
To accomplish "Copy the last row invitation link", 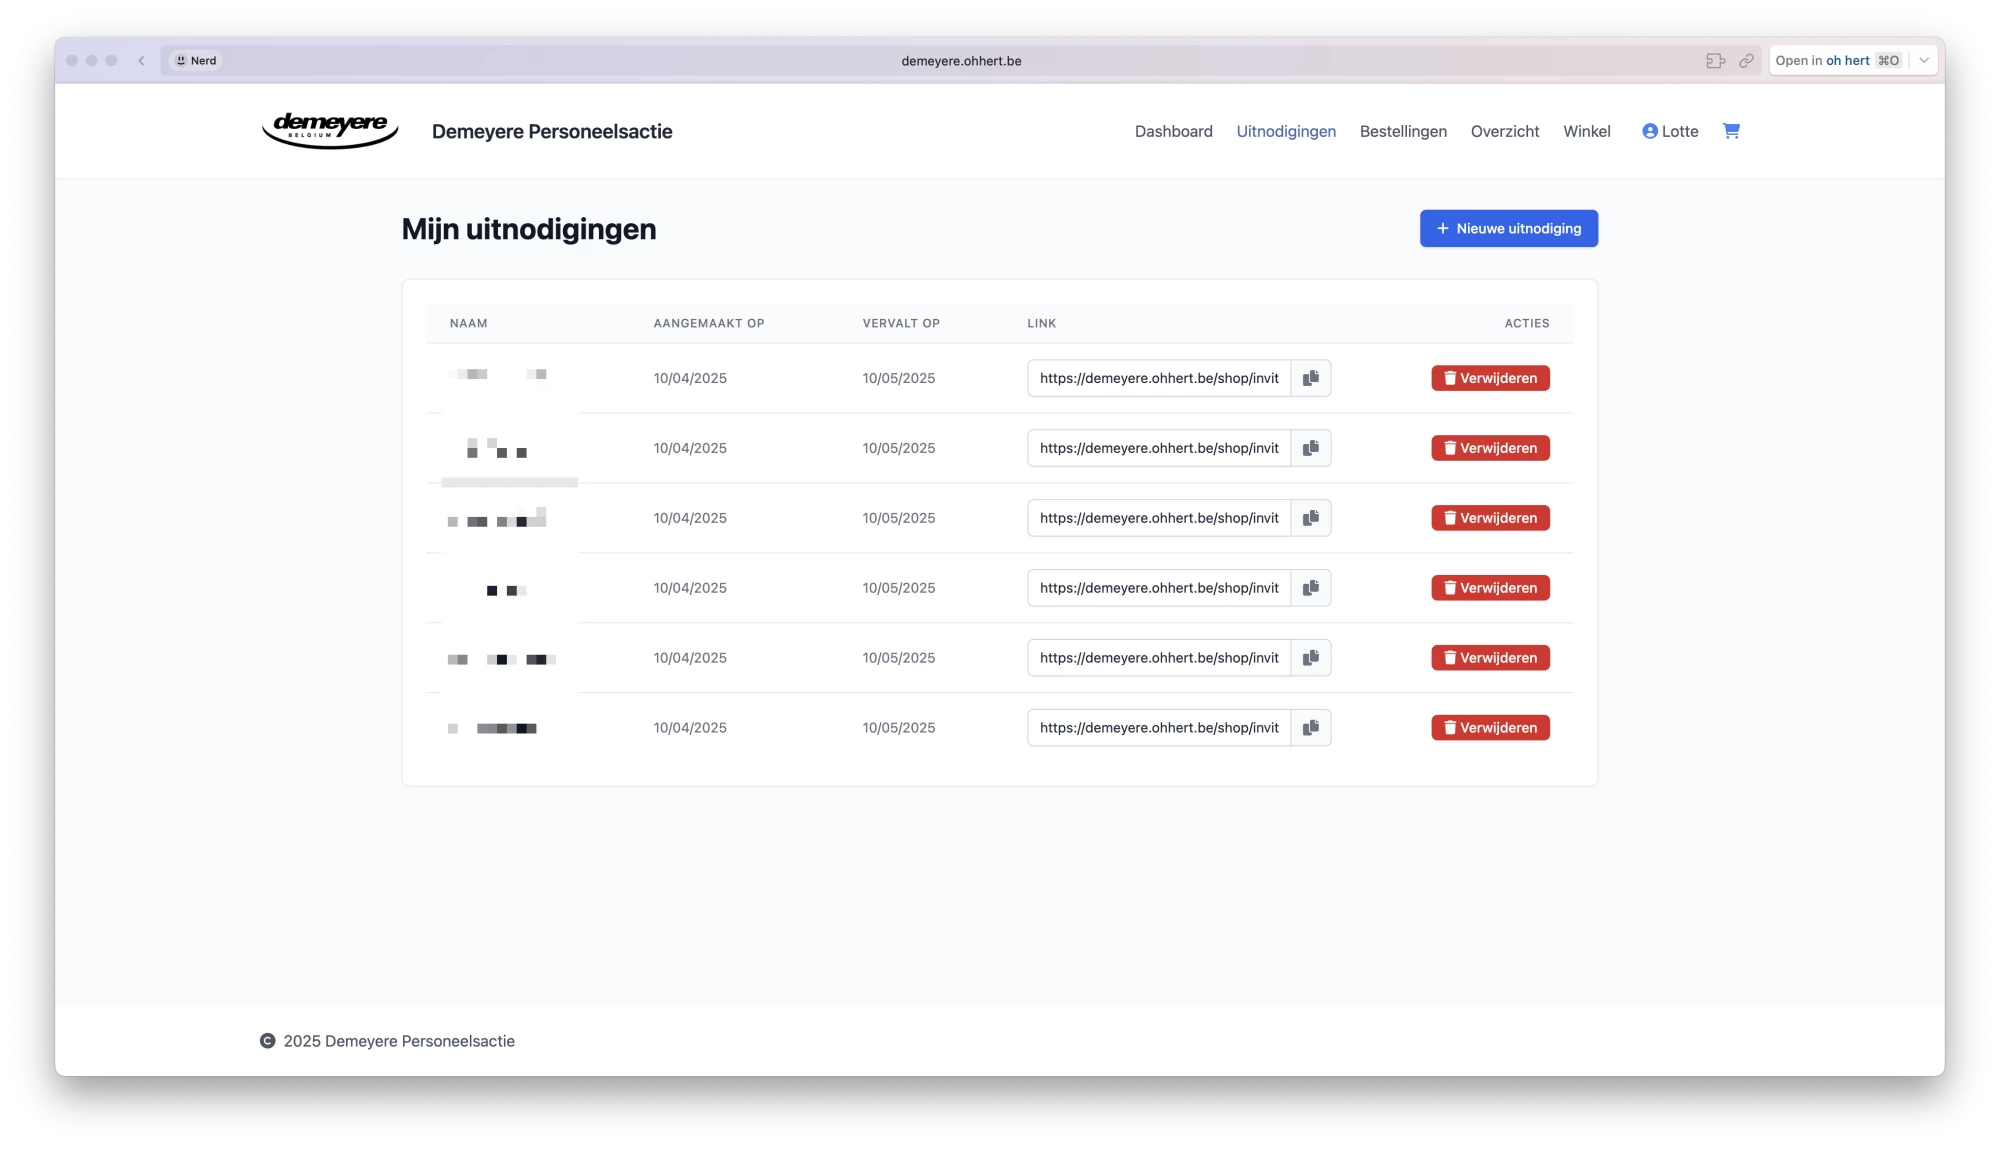I will pos(1310,728).
